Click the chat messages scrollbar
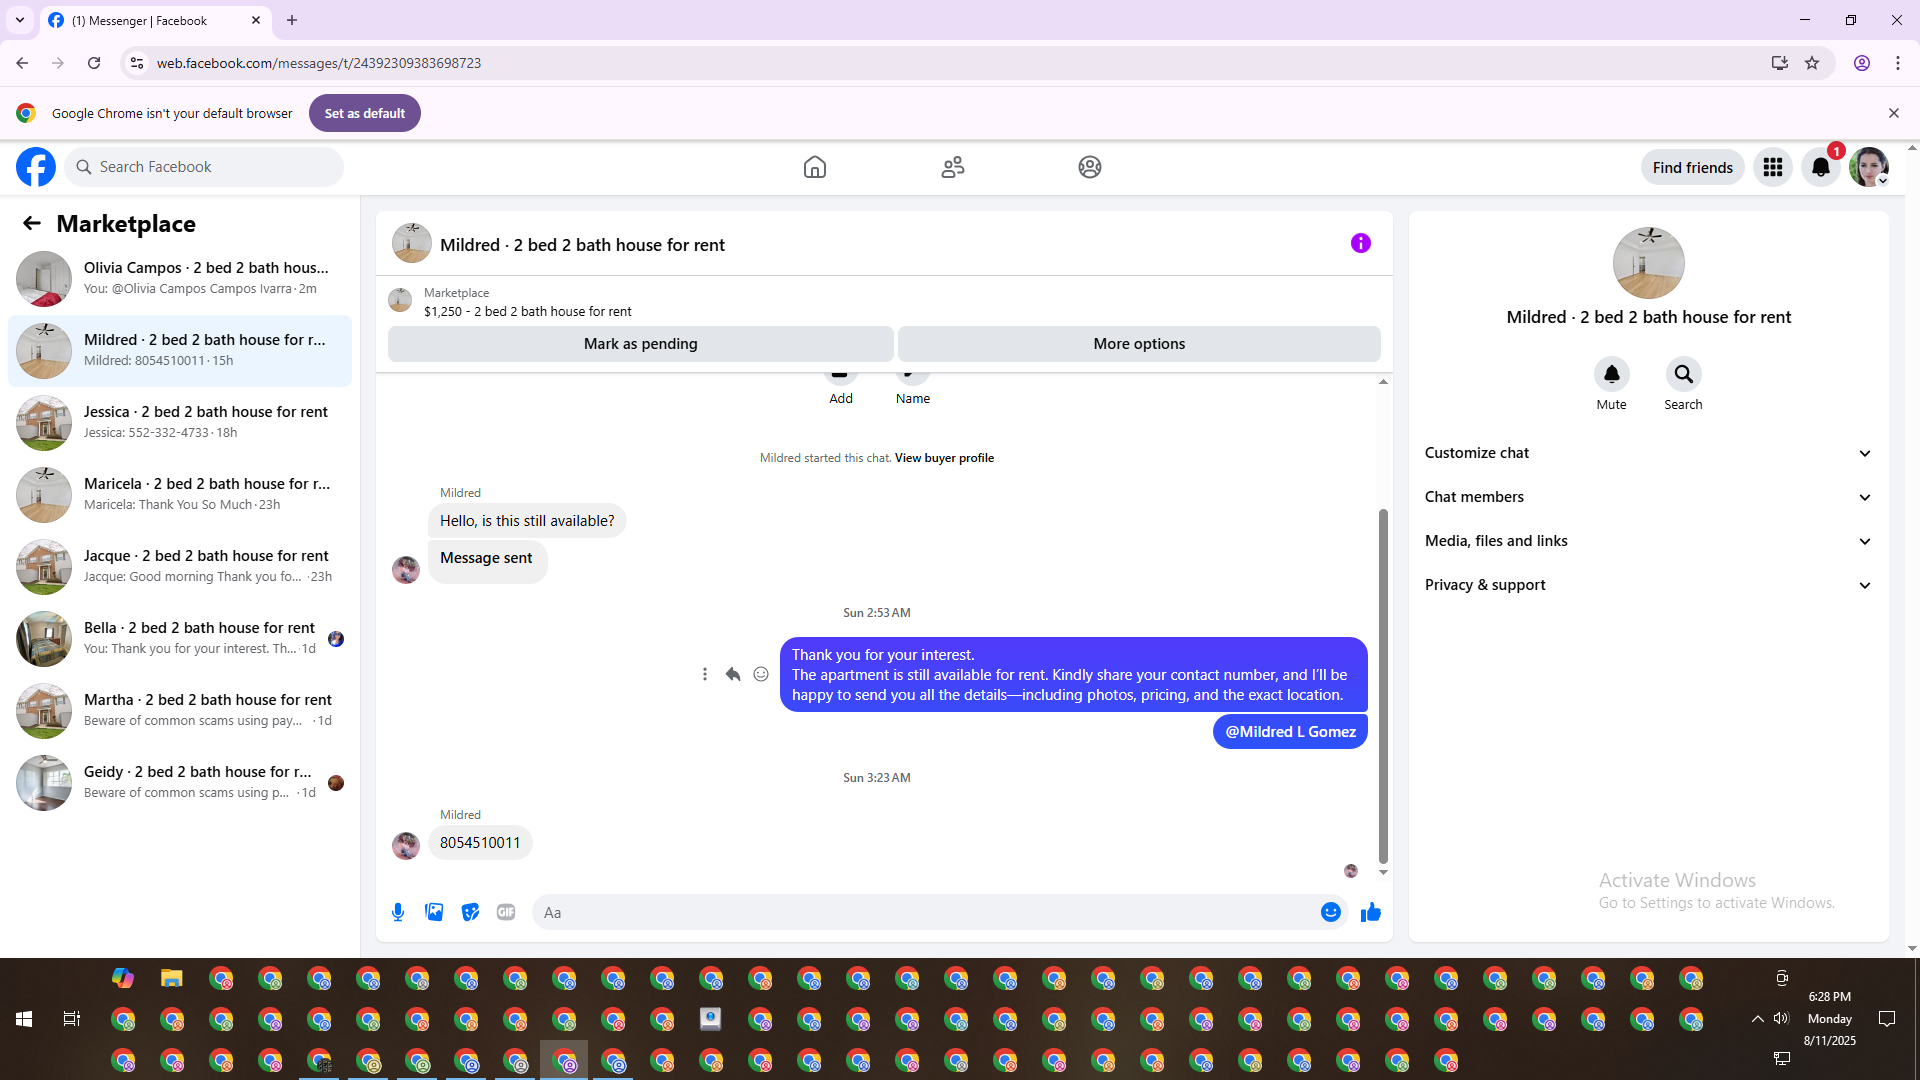The width and height of the screenshot is (1920, 1080). click(1383, 685)
